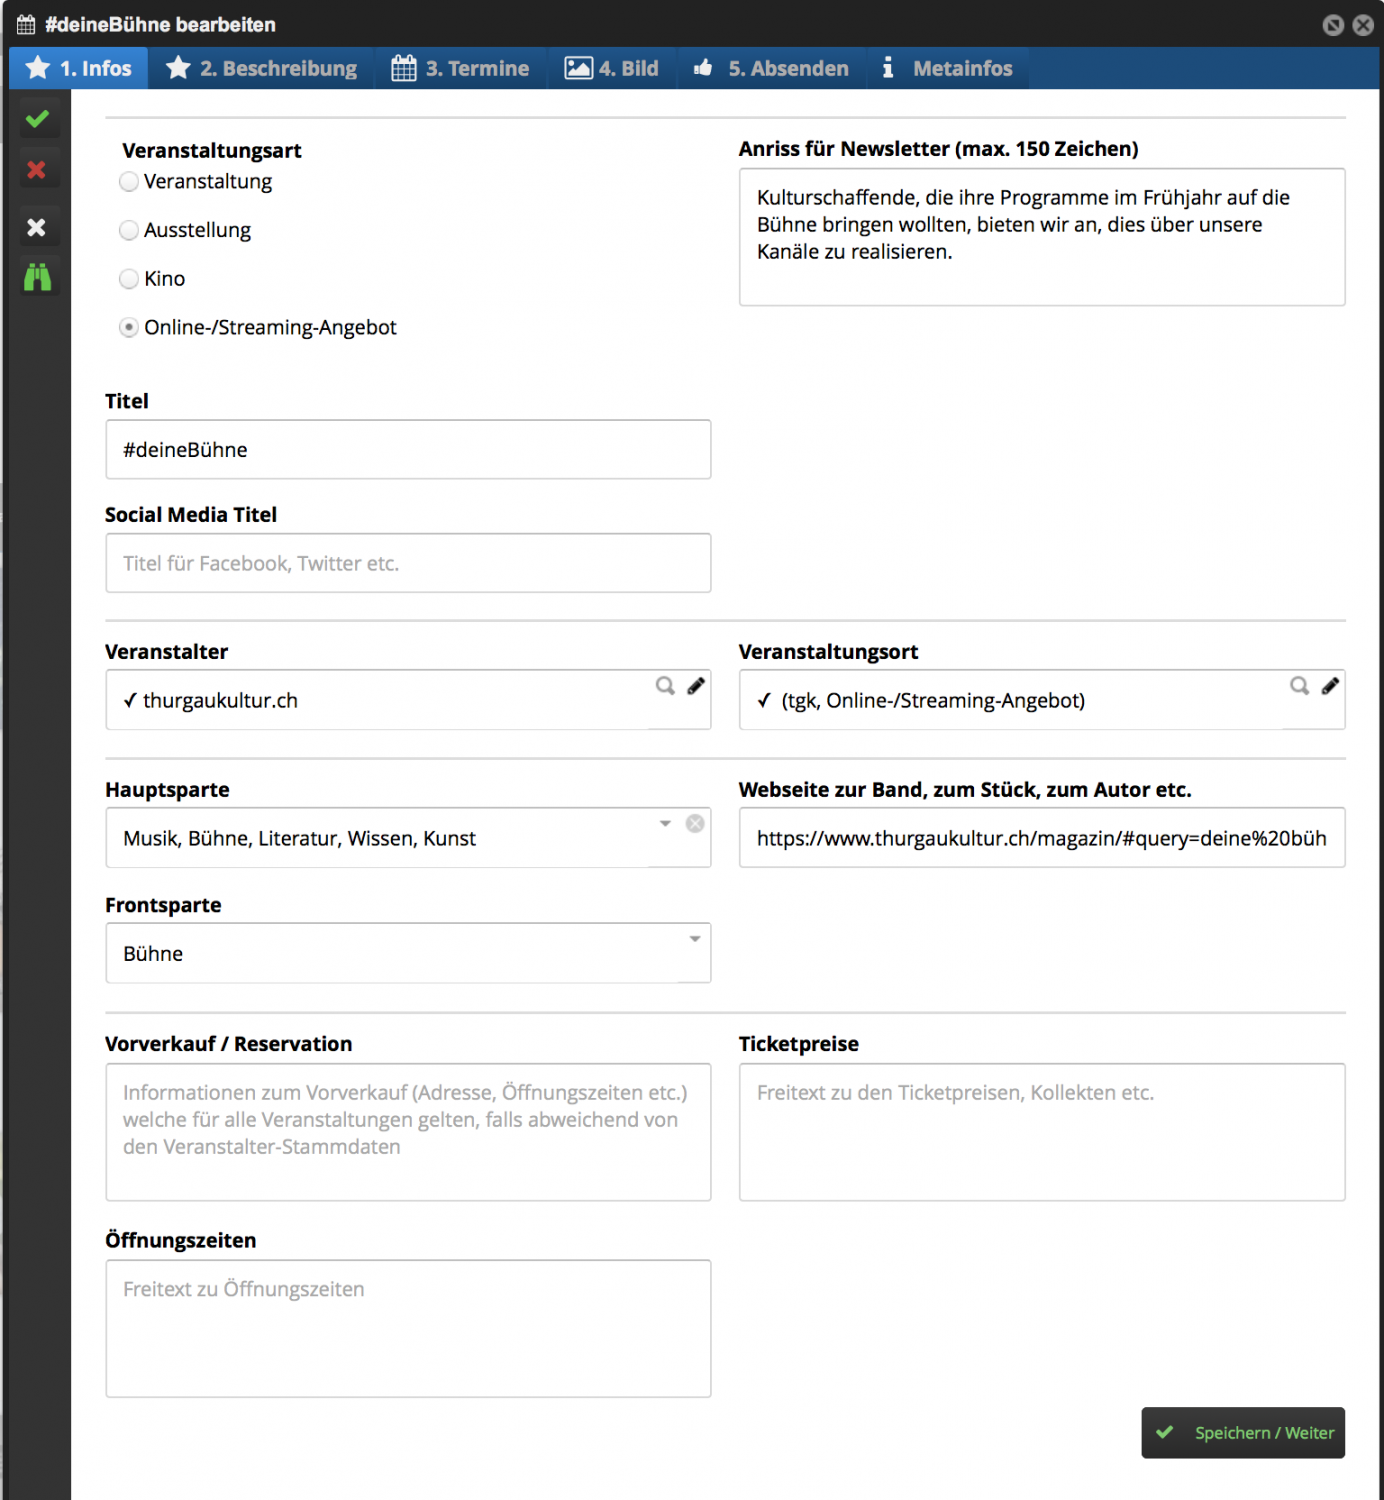Click the Vorverkauf / Reservation text area
This screenshot has height=1500, width=1384.
point(408,1132)
